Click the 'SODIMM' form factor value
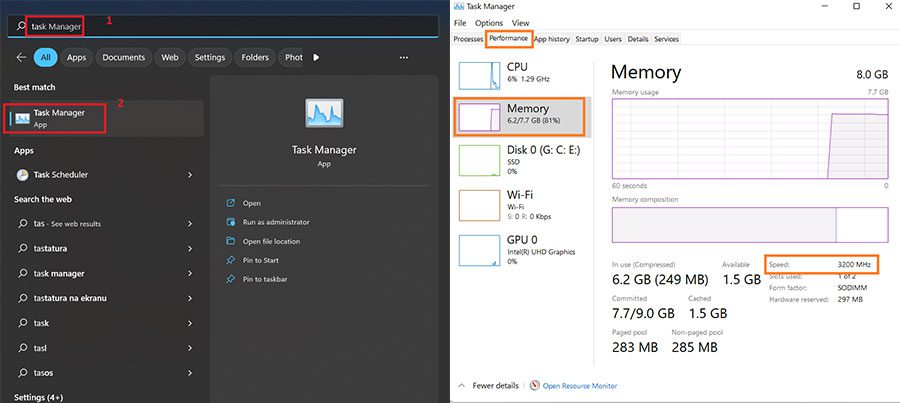 pyautogui.click(x=852, y=288)
